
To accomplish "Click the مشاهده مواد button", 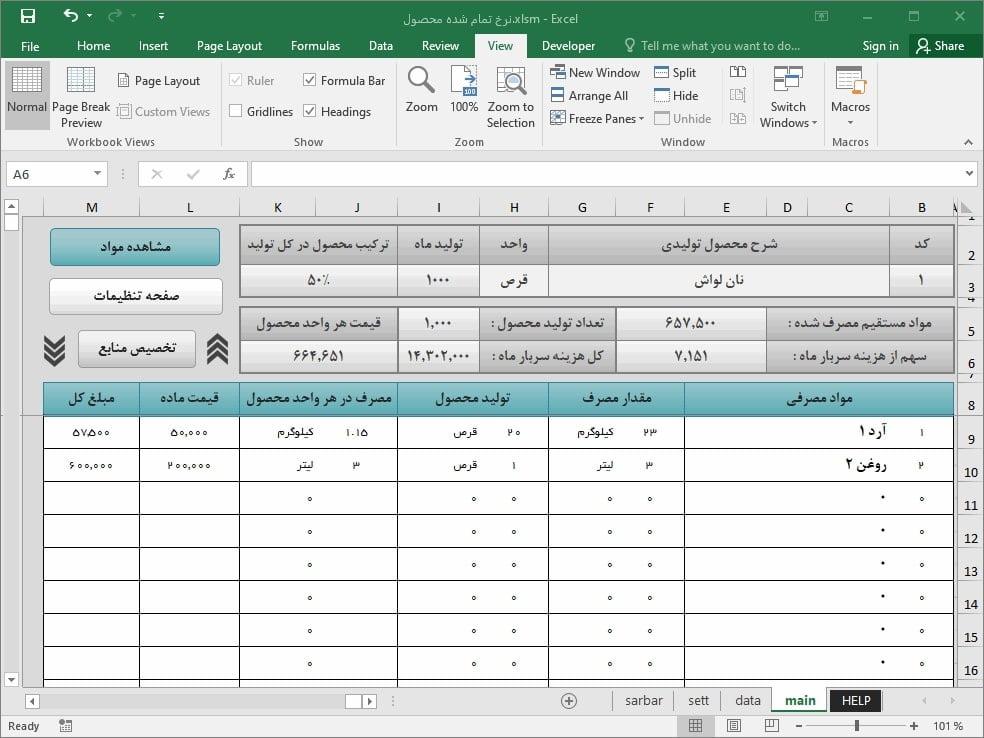I will (135, 247).
